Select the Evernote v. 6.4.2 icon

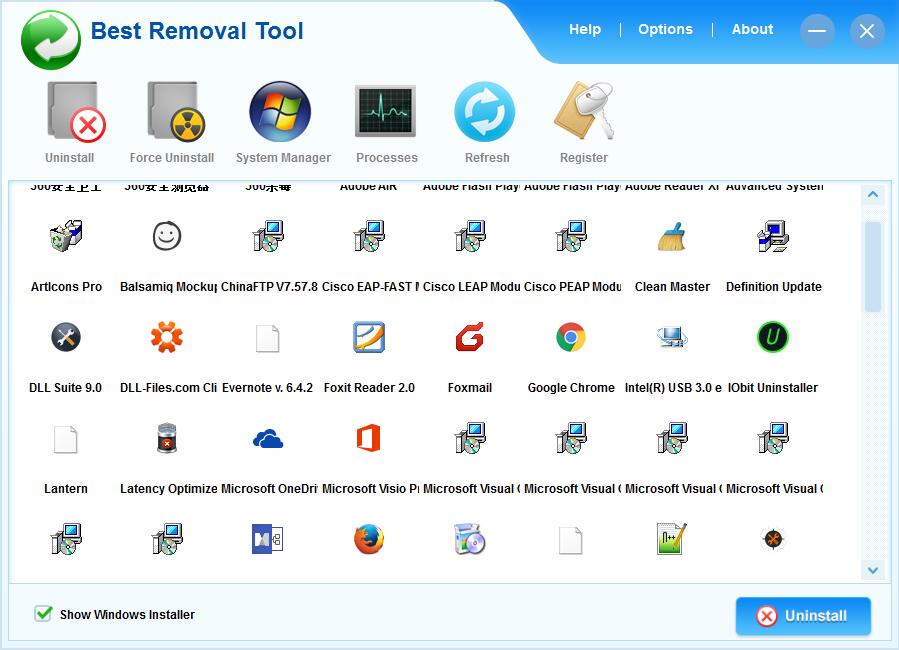point(267,338)
